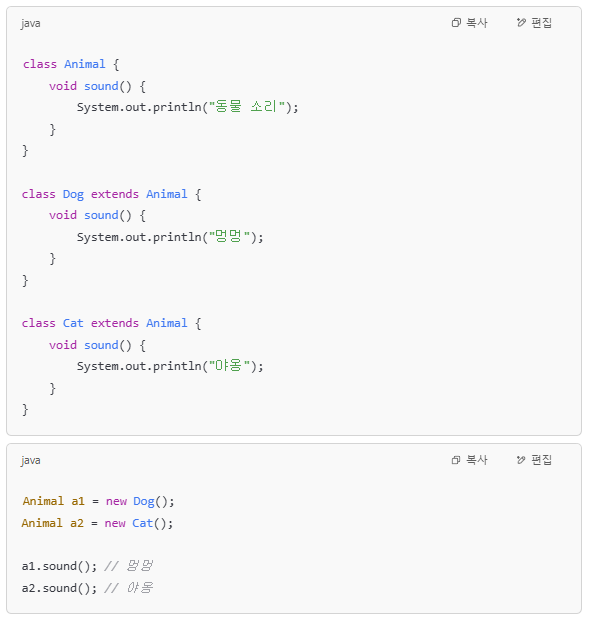Click java language label of second block
Image resolution: width=596 pixels, height=621 pixels.
pyautogui.click(x=30, y=460)
